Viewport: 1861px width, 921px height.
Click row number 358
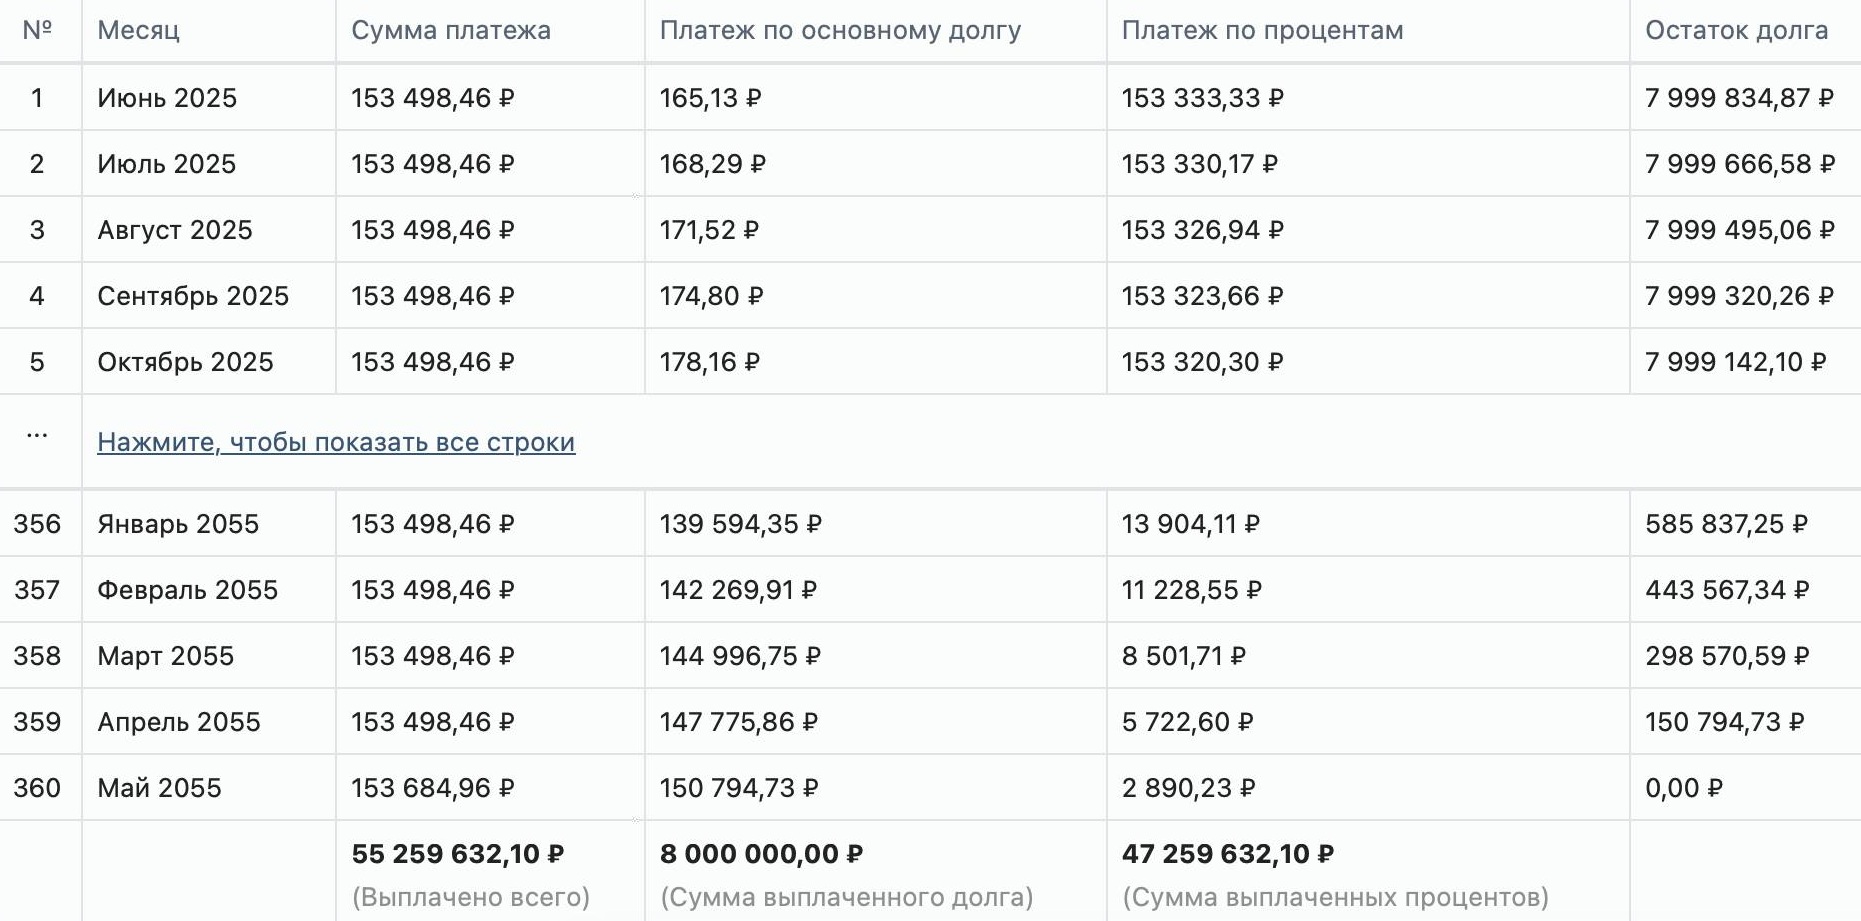point(37,656)
